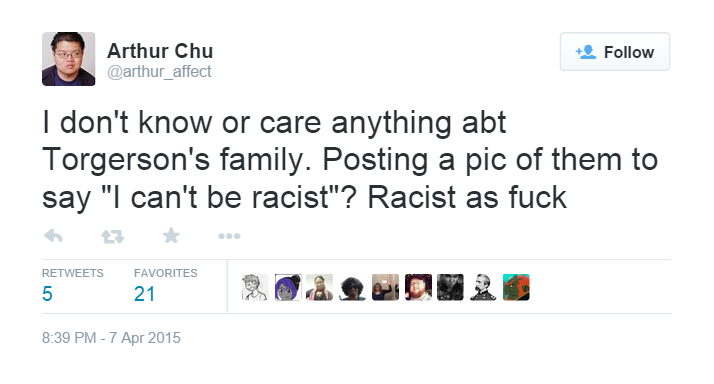This screenshot has width=714, height=384.
Task: Favorite the tweet with the star icon
Action: point(171,236)
